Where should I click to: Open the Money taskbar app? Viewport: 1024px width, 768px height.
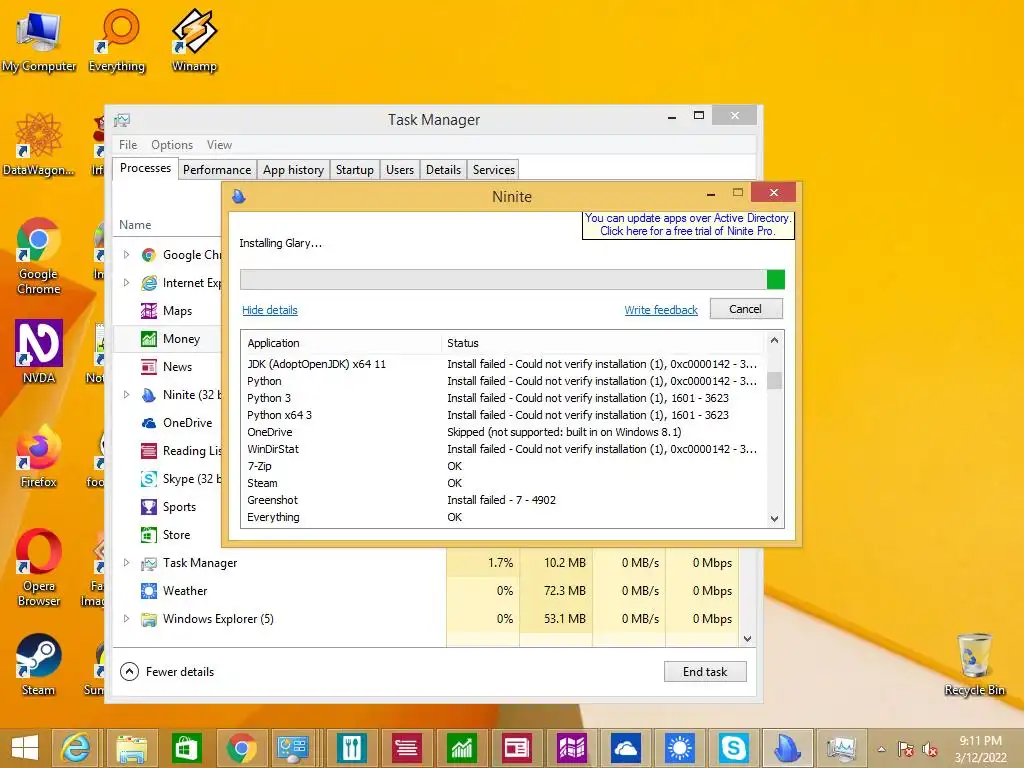tap(462, 748)
